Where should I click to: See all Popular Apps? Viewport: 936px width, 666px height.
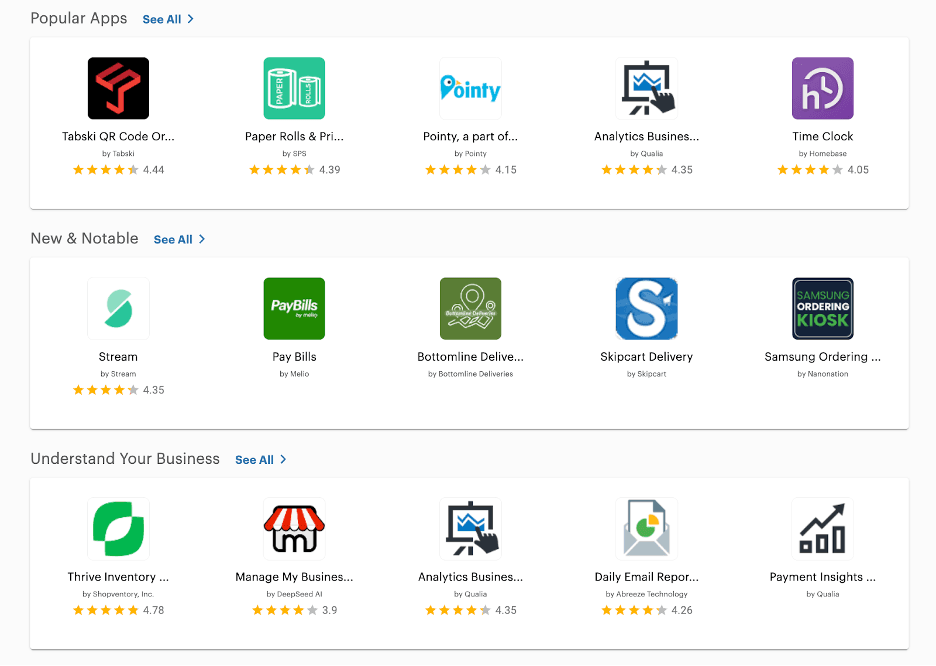[x=167, y=19]
